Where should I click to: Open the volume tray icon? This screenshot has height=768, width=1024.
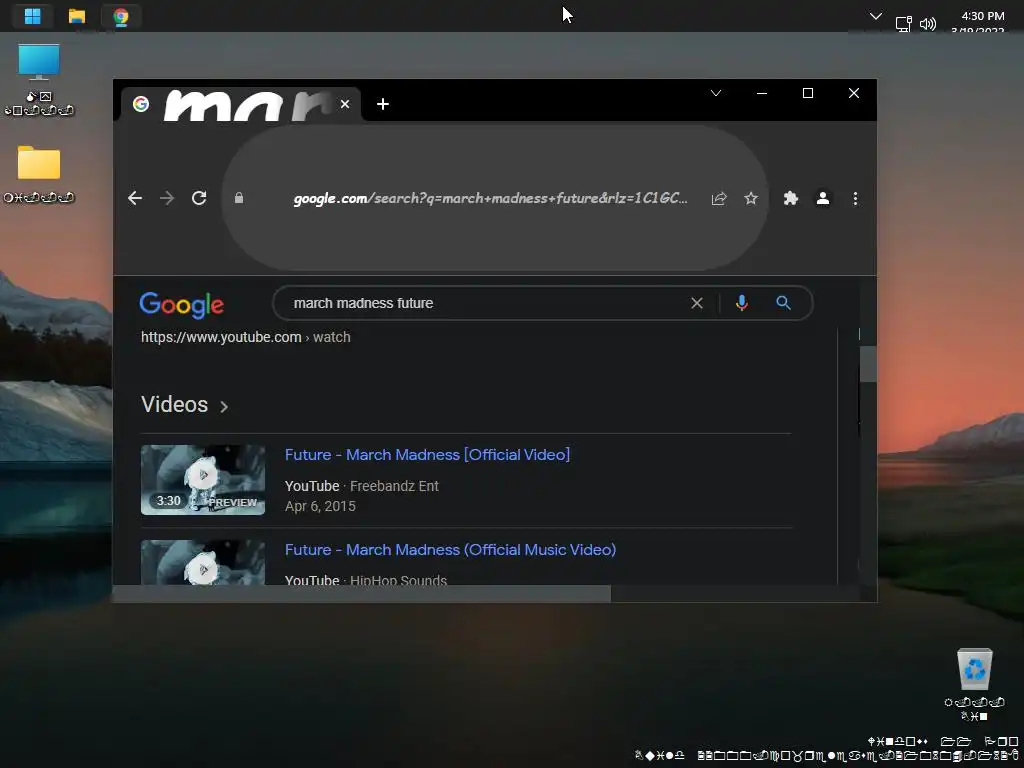pyautogui.click(x=927, y=24)
